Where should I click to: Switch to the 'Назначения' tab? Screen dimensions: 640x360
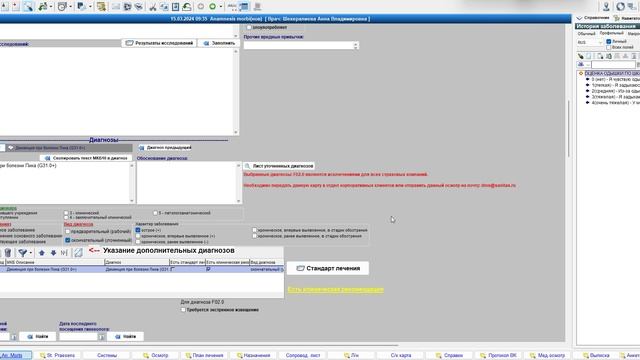[253, 356]
